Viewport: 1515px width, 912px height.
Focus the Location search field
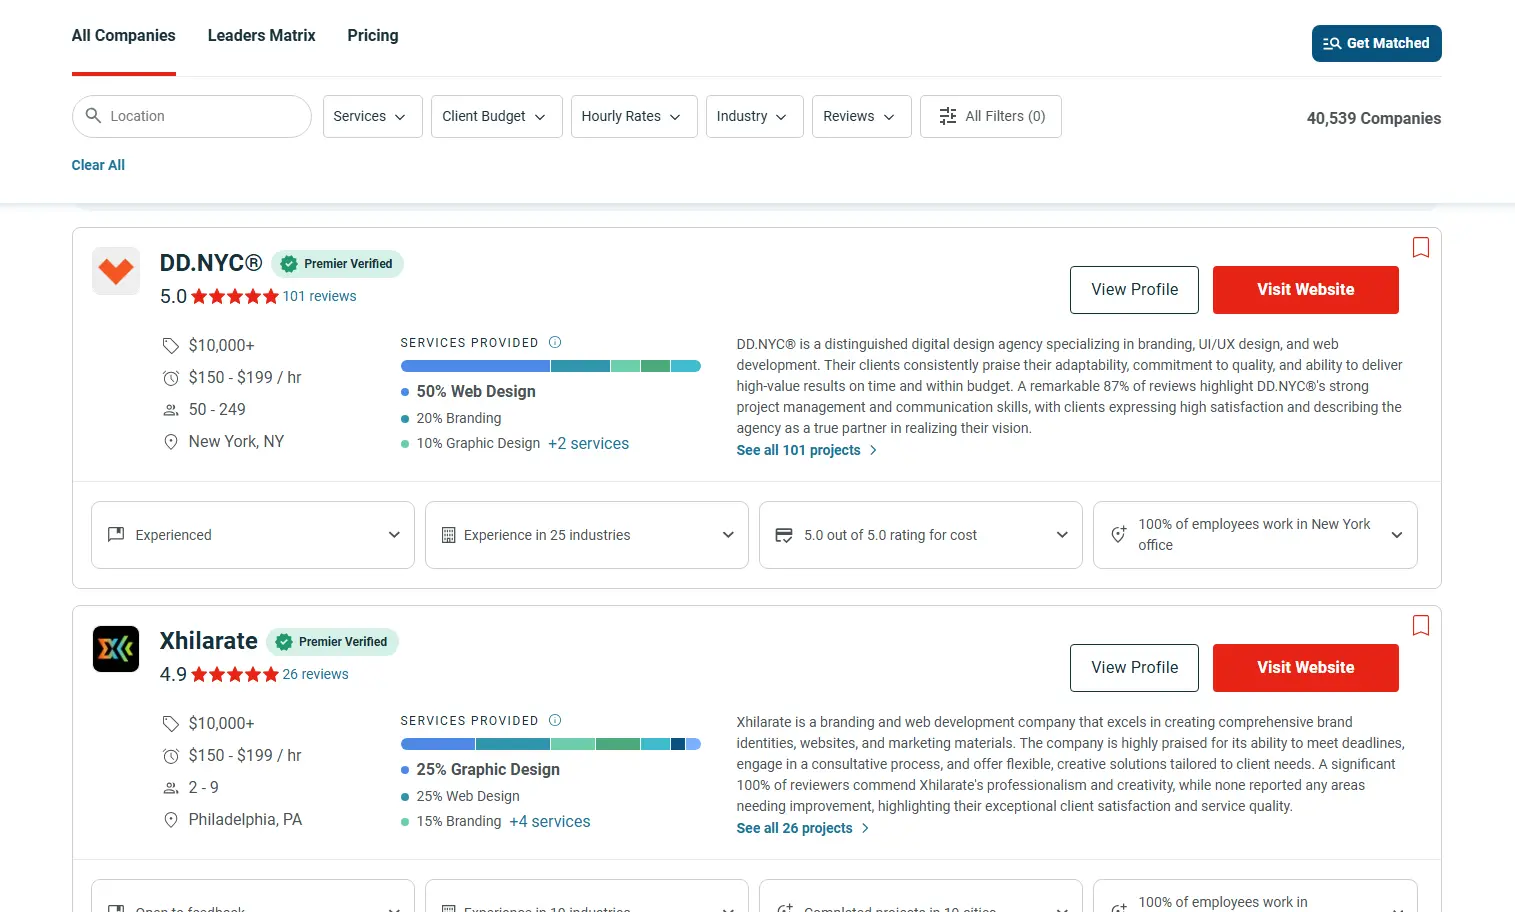(192, 116)
